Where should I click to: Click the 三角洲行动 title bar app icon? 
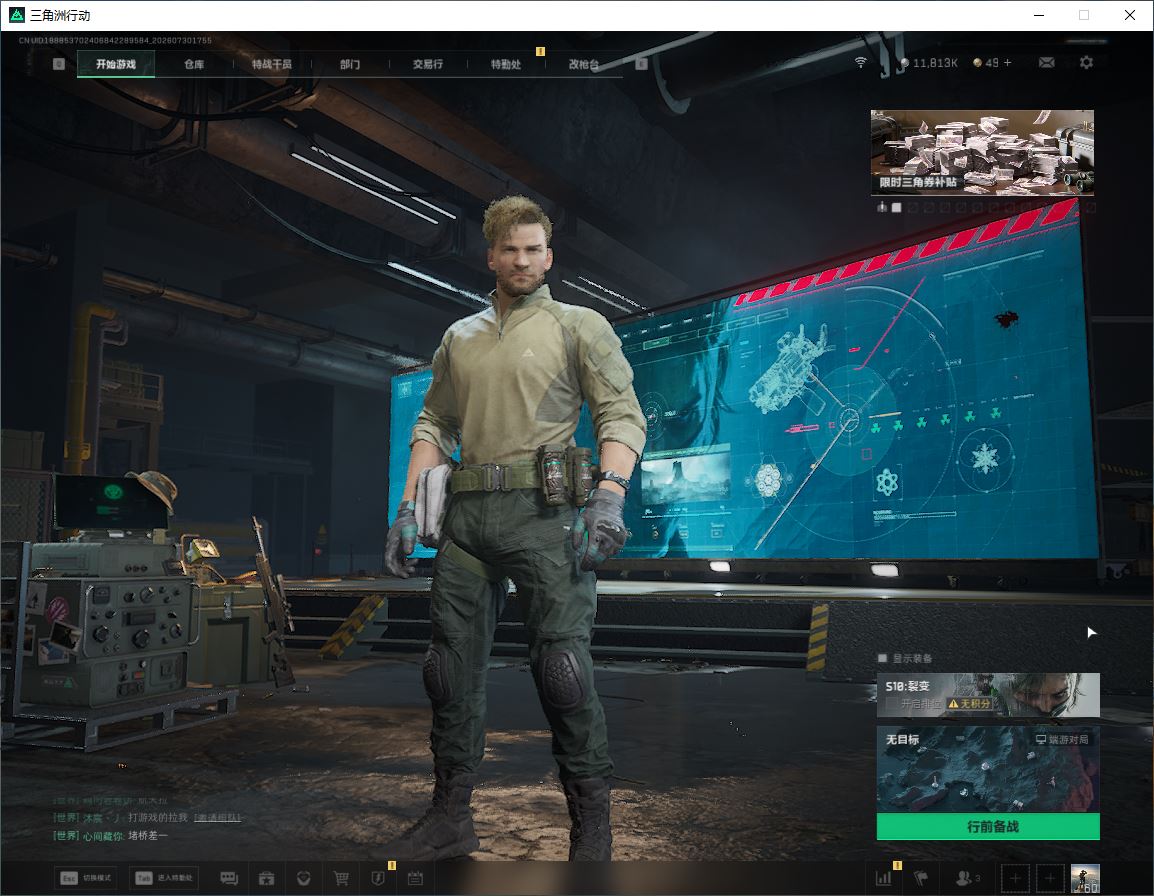tap(16, 15)
